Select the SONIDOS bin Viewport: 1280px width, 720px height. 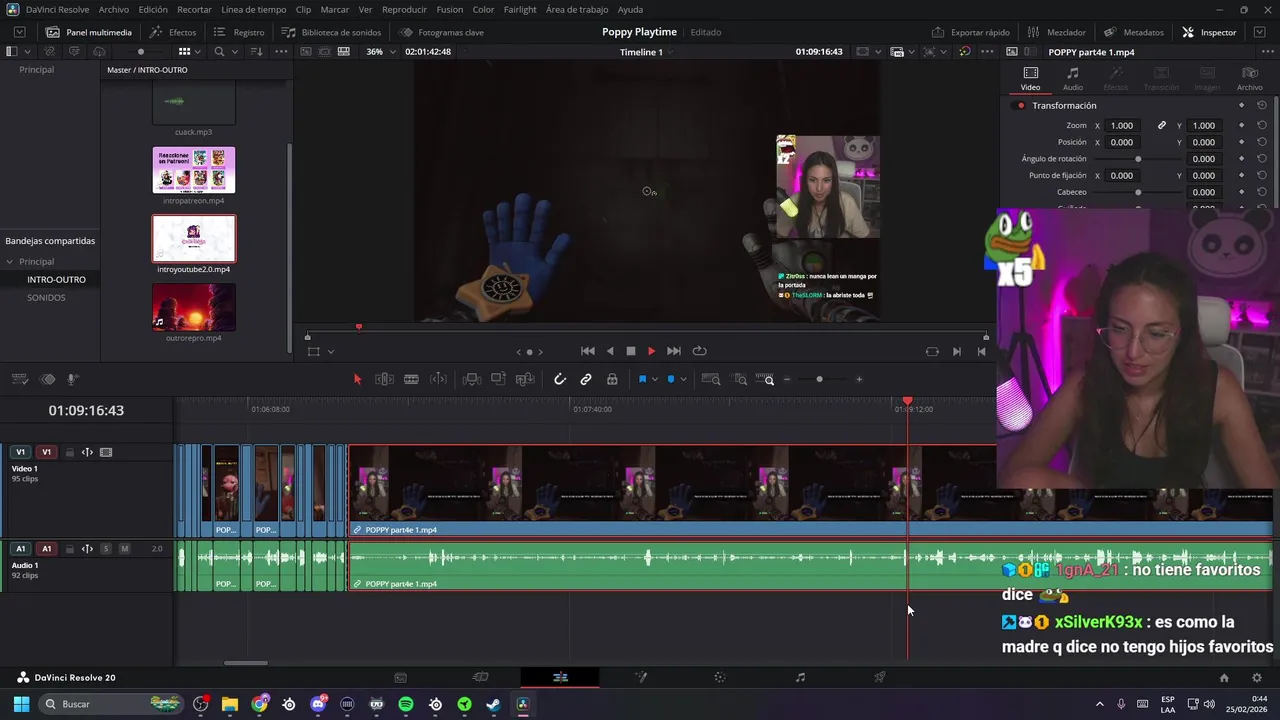46,297
